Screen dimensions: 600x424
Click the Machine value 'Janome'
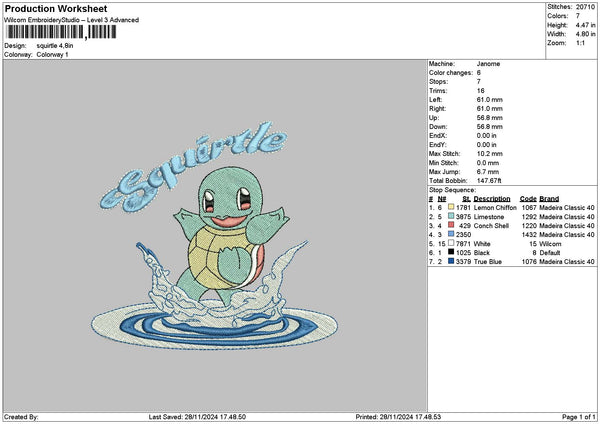pyautogui.click(x=488, y=64)
